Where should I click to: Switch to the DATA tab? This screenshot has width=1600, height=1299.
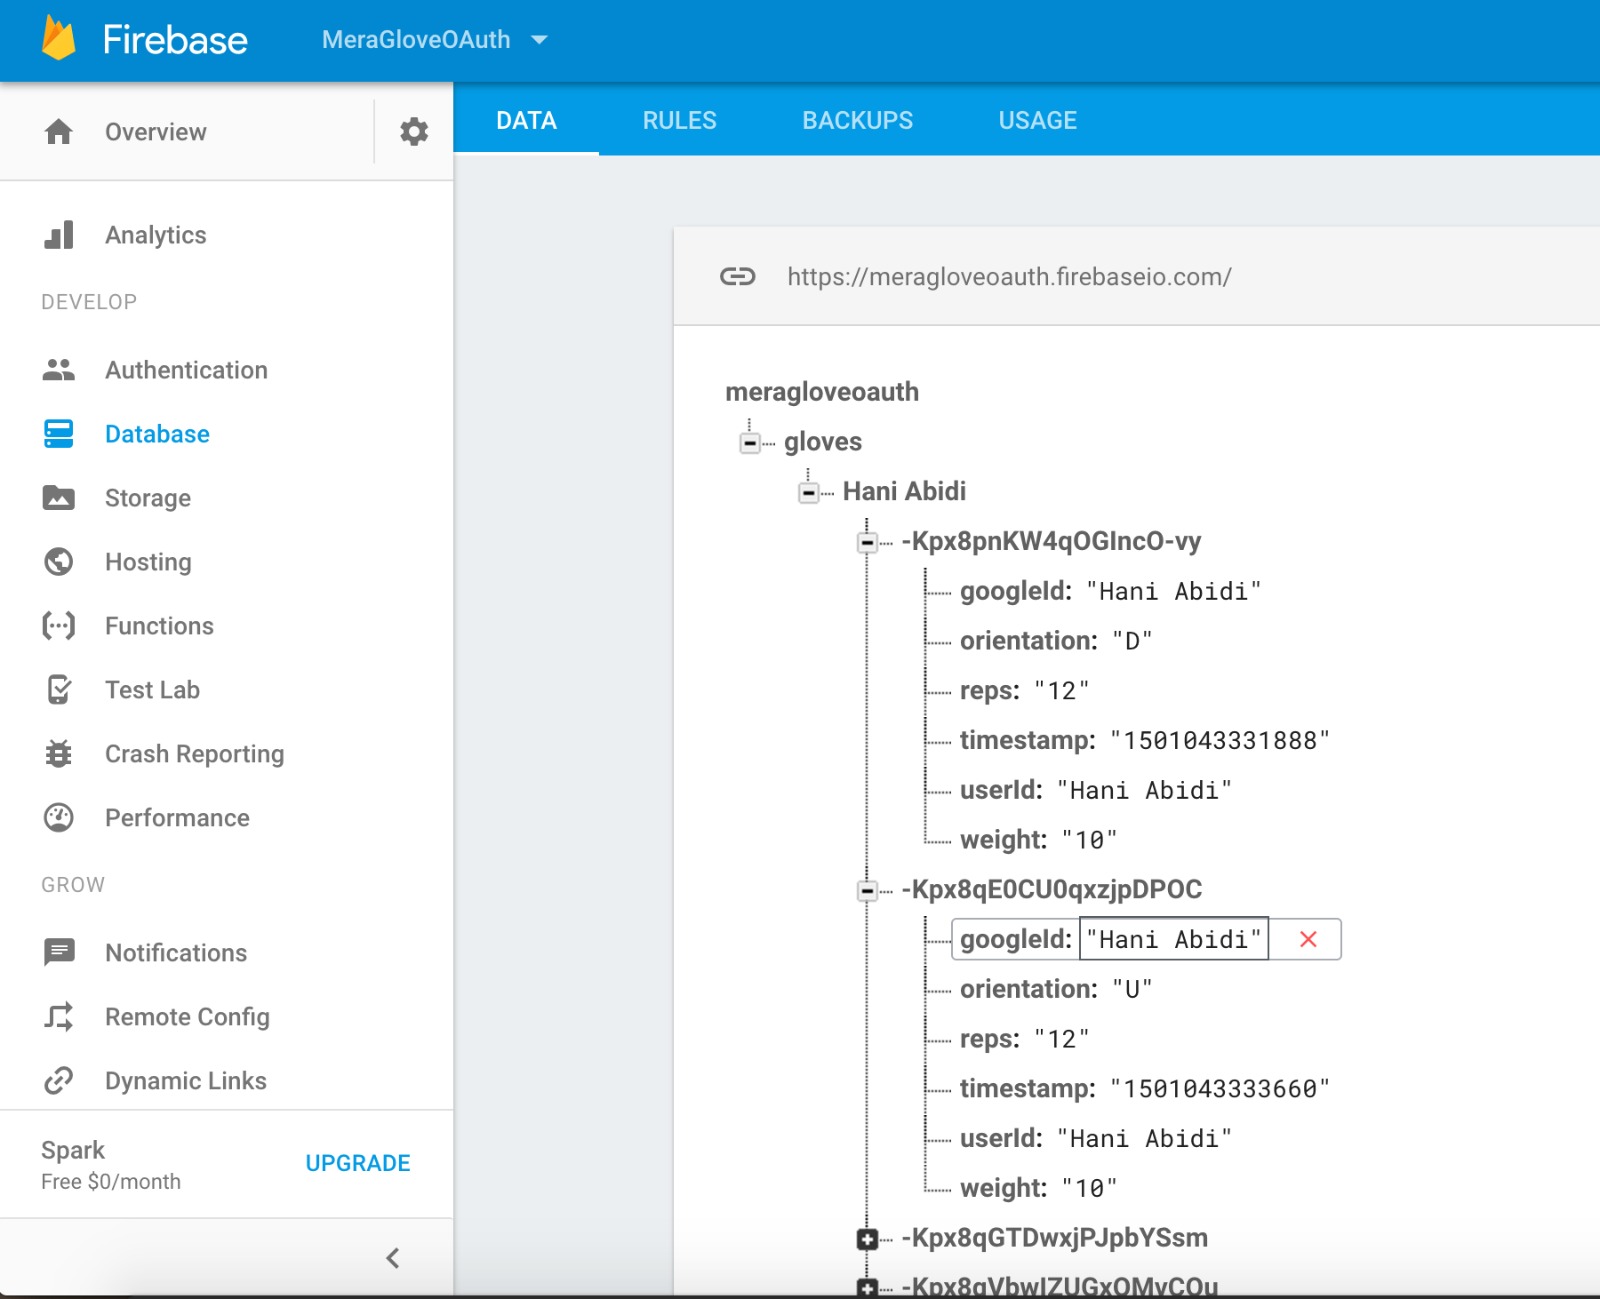[526, 120]
